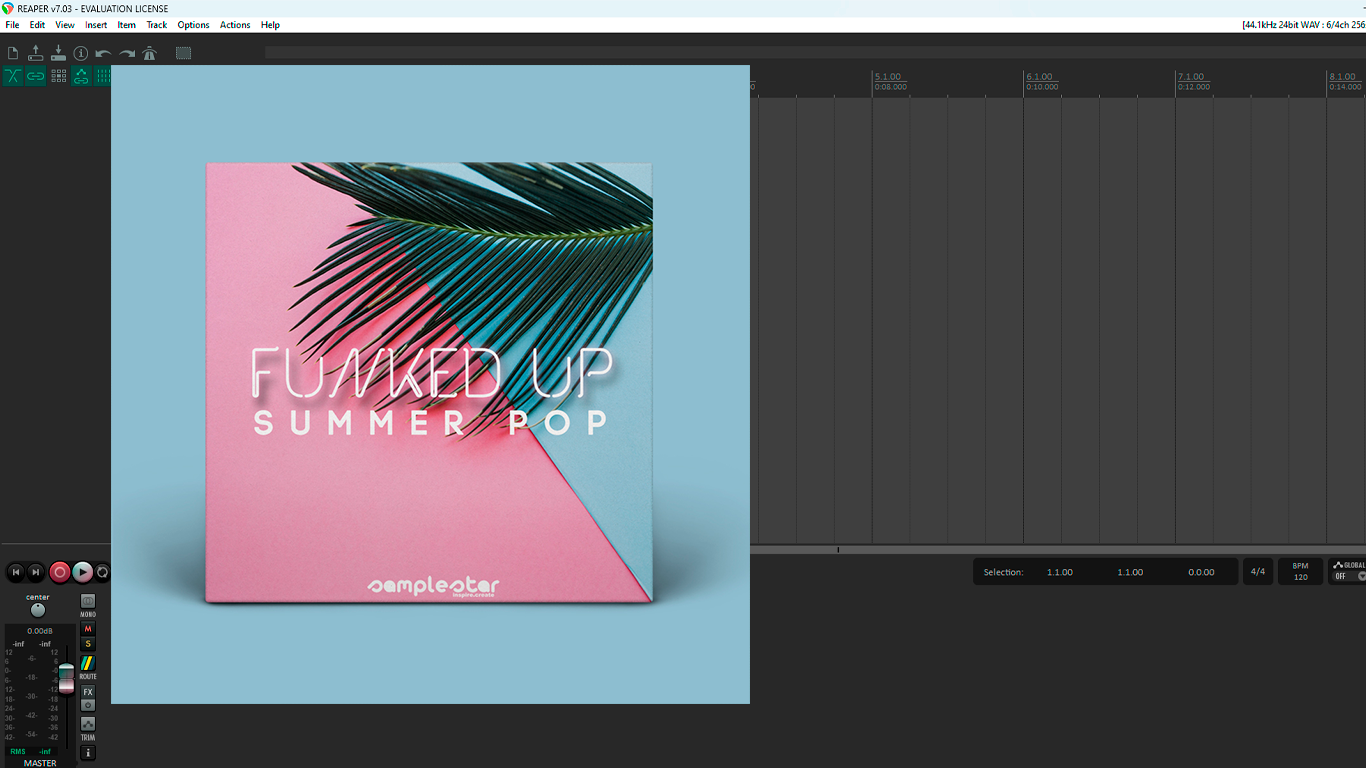Solo the master track

pyautogui.click(x=88, y=644)
